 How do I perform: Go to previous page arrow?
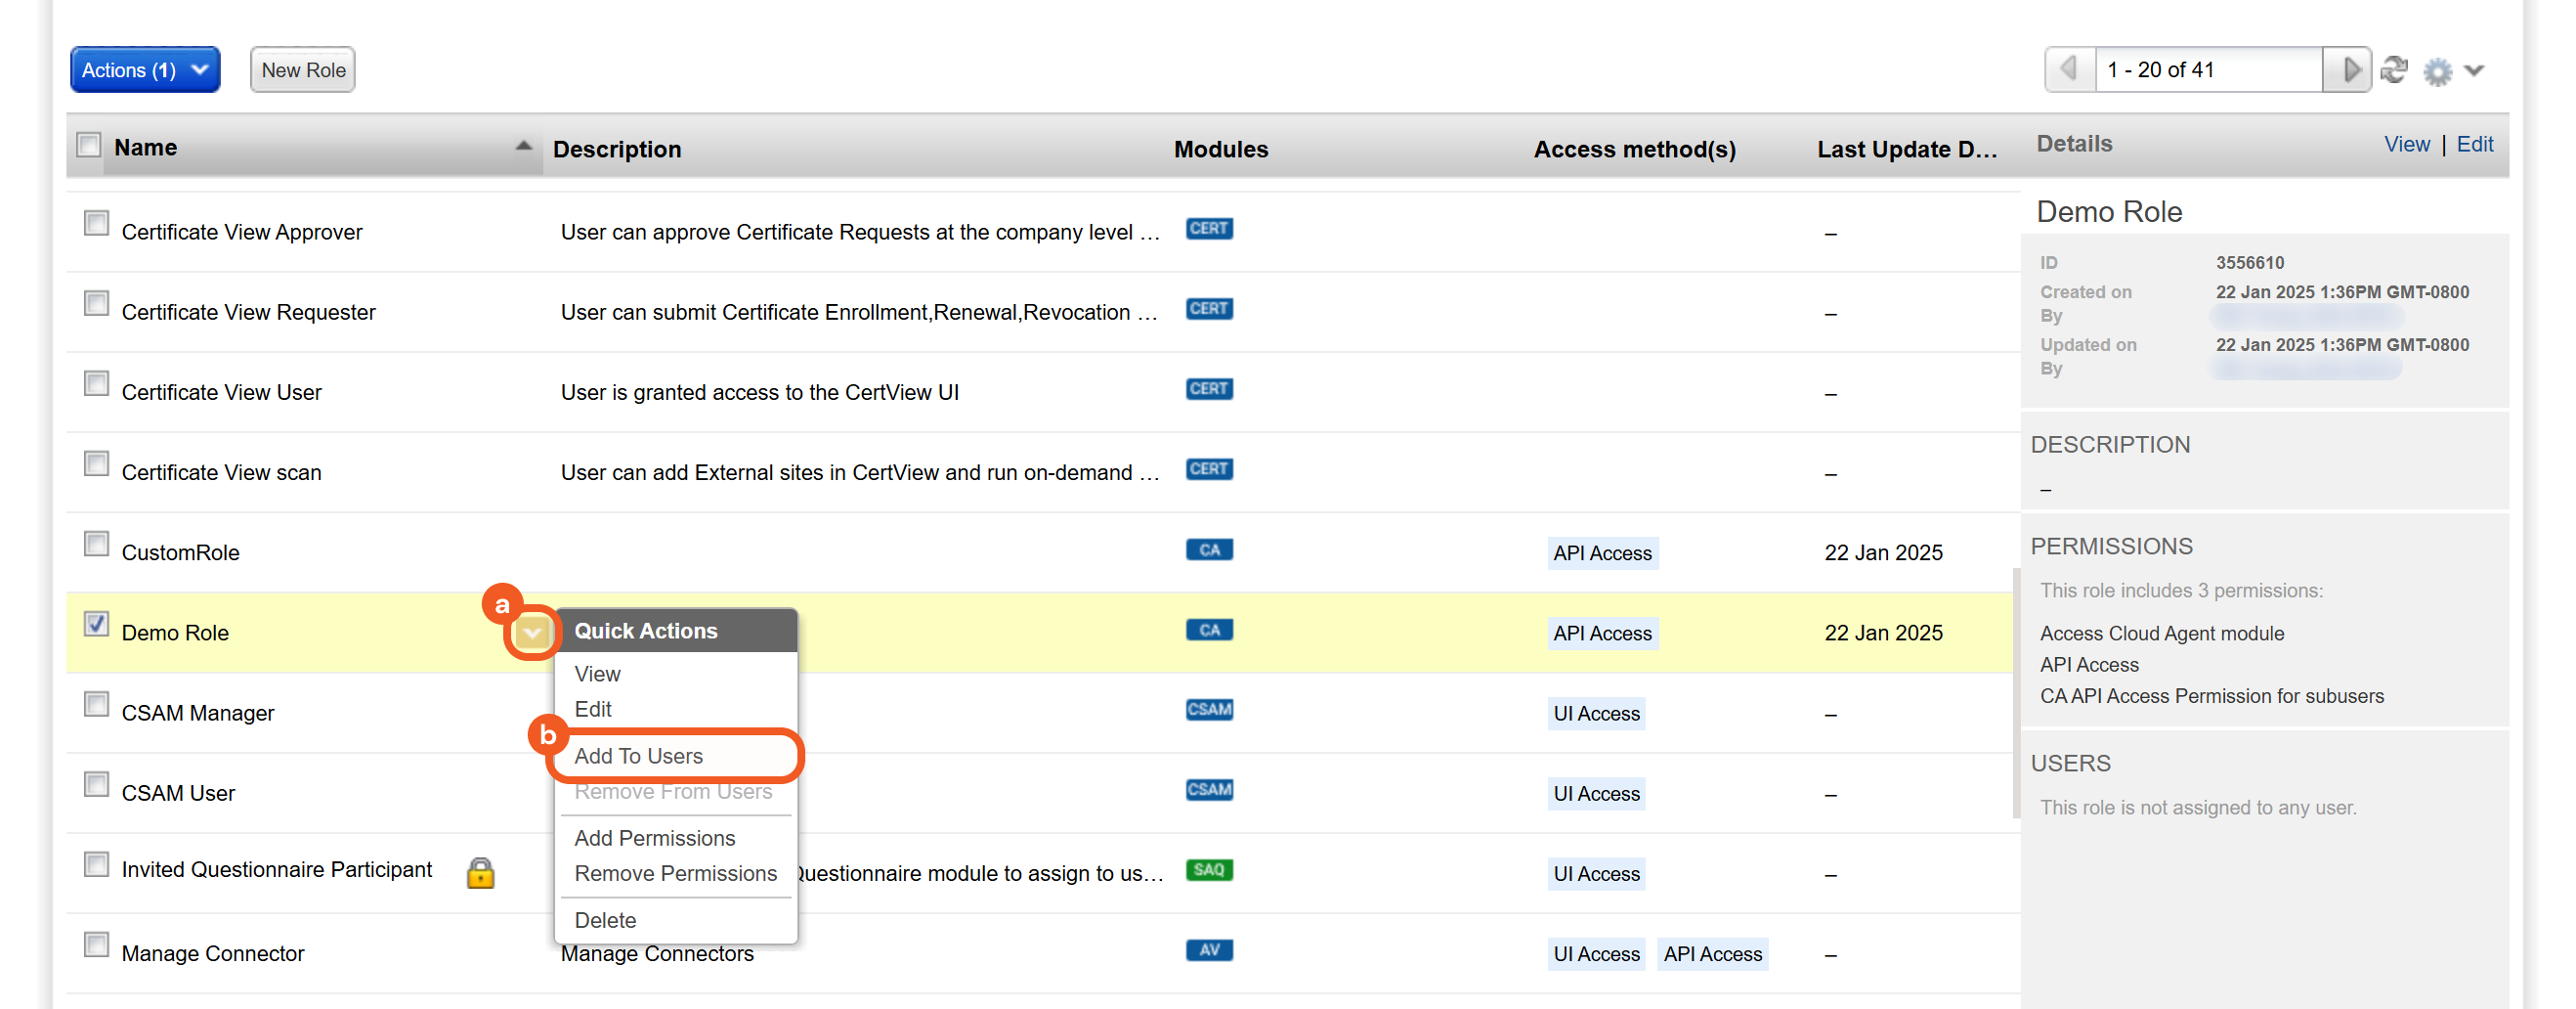2068,70
